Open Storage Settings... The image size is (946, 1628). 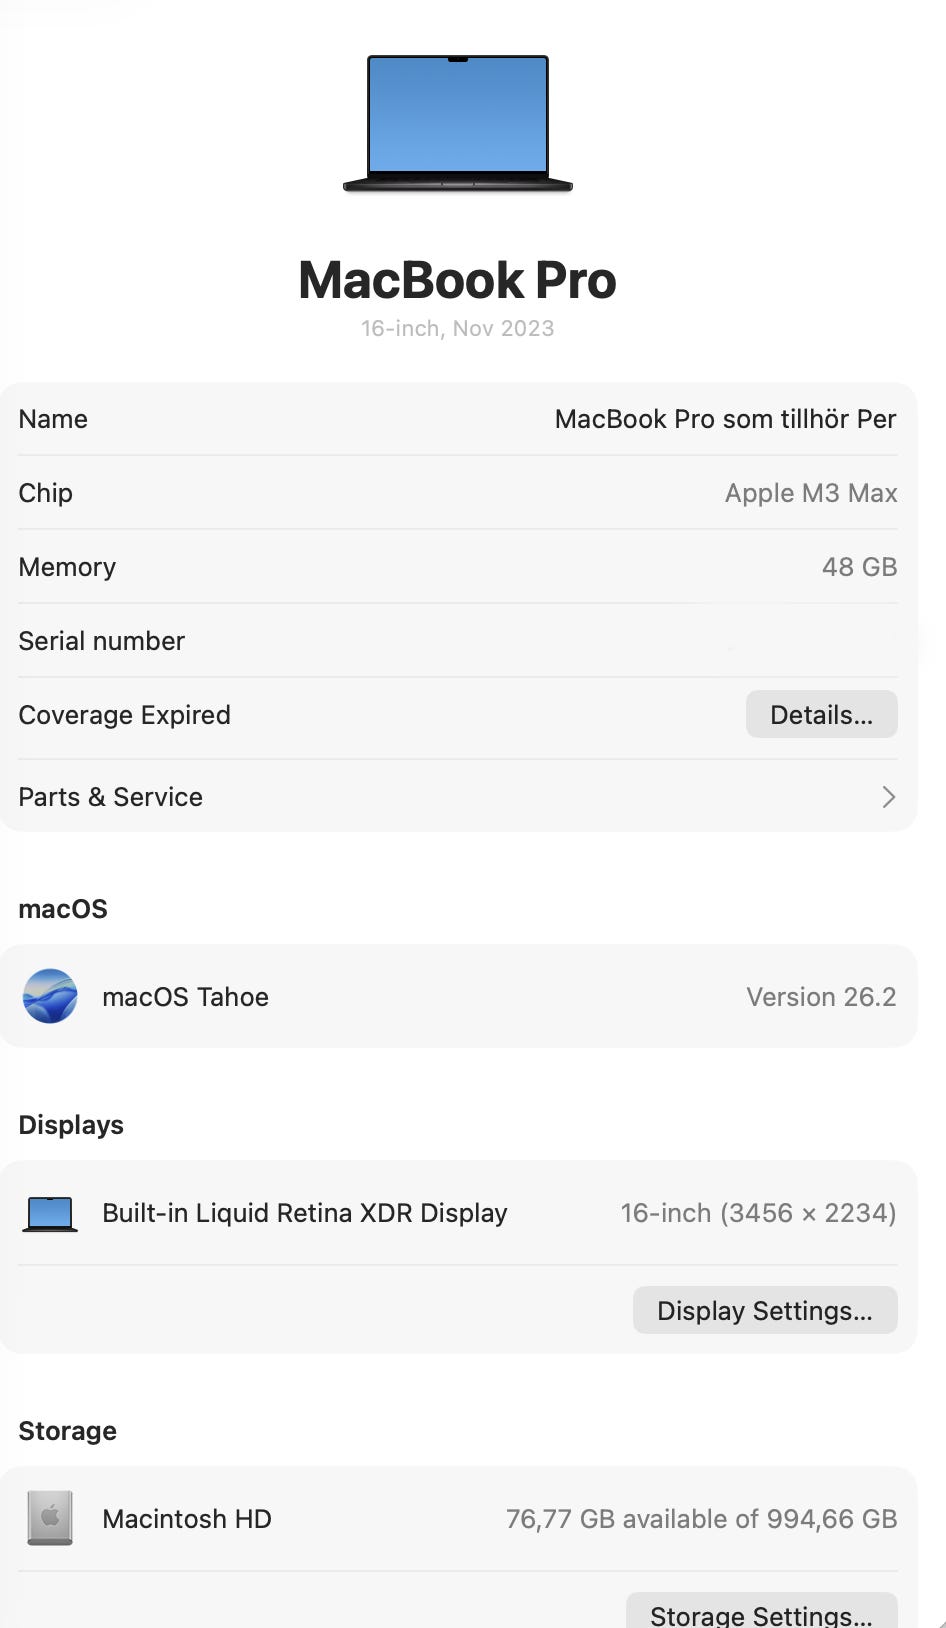762,1612
